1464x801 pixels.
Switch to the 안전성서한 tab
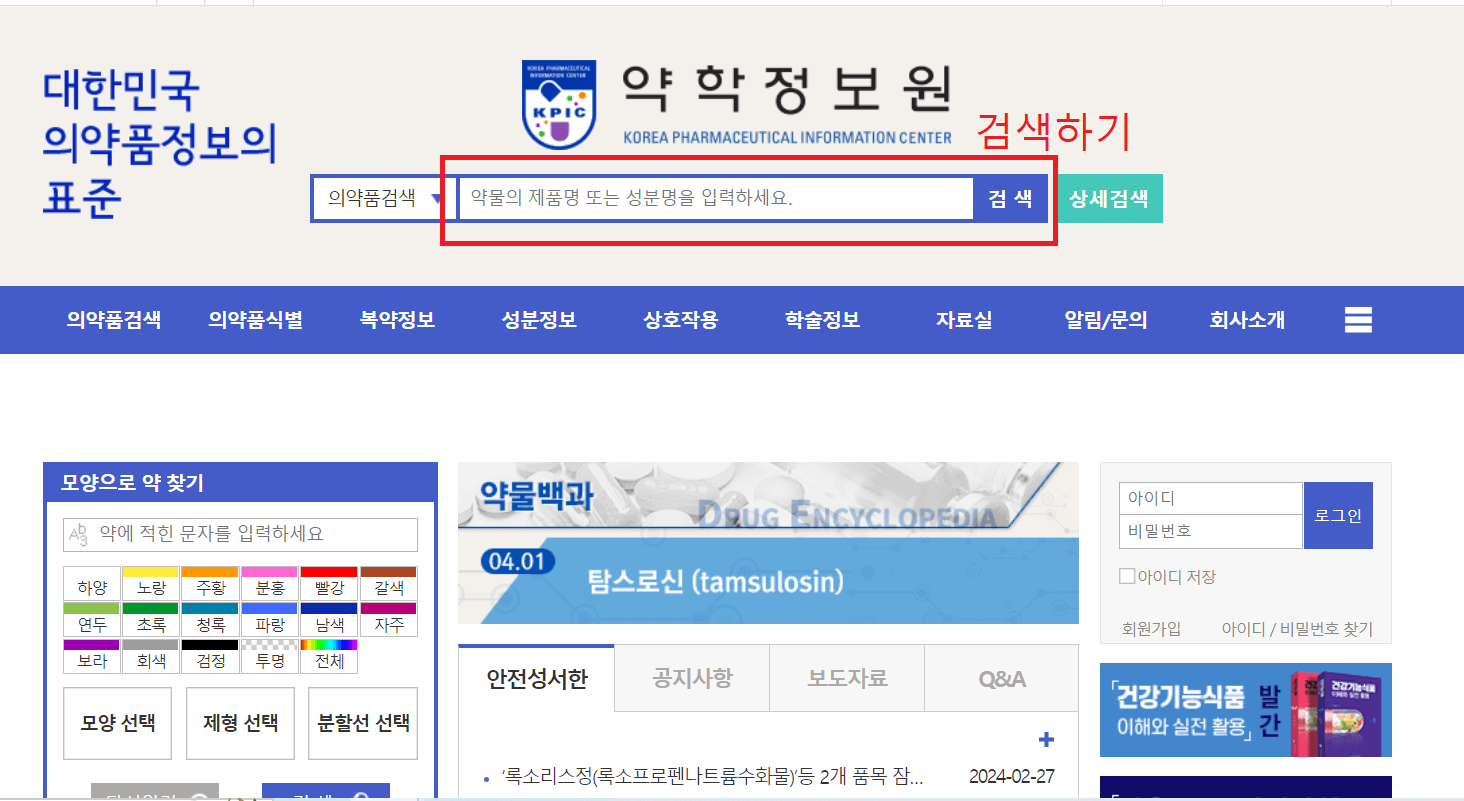click(537, 678)
